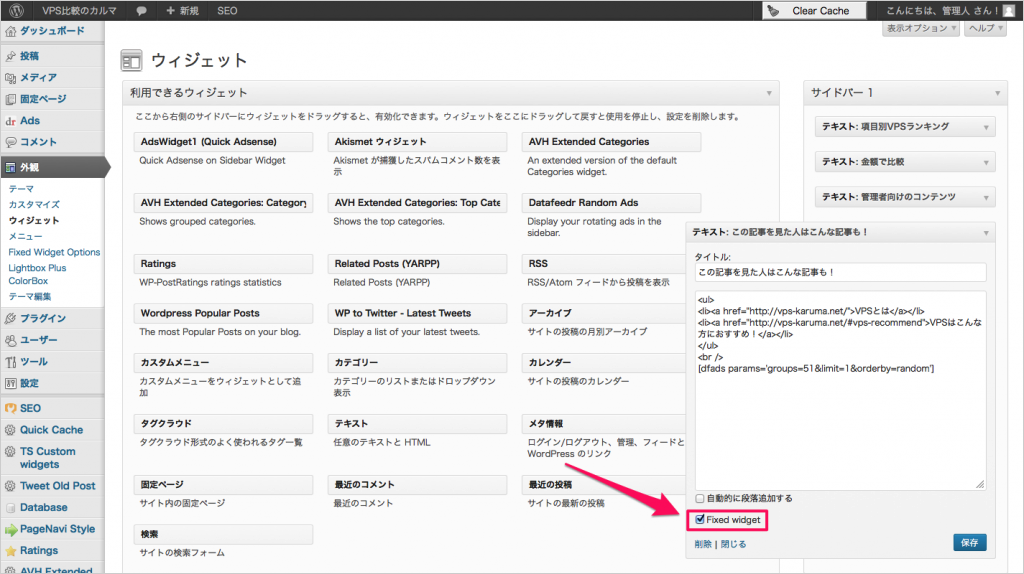The width and height of the screenshot is (1024, 574).
Task: Select the 最近のコメント widget
Action: pyautogui.click(x=417, y=485)
